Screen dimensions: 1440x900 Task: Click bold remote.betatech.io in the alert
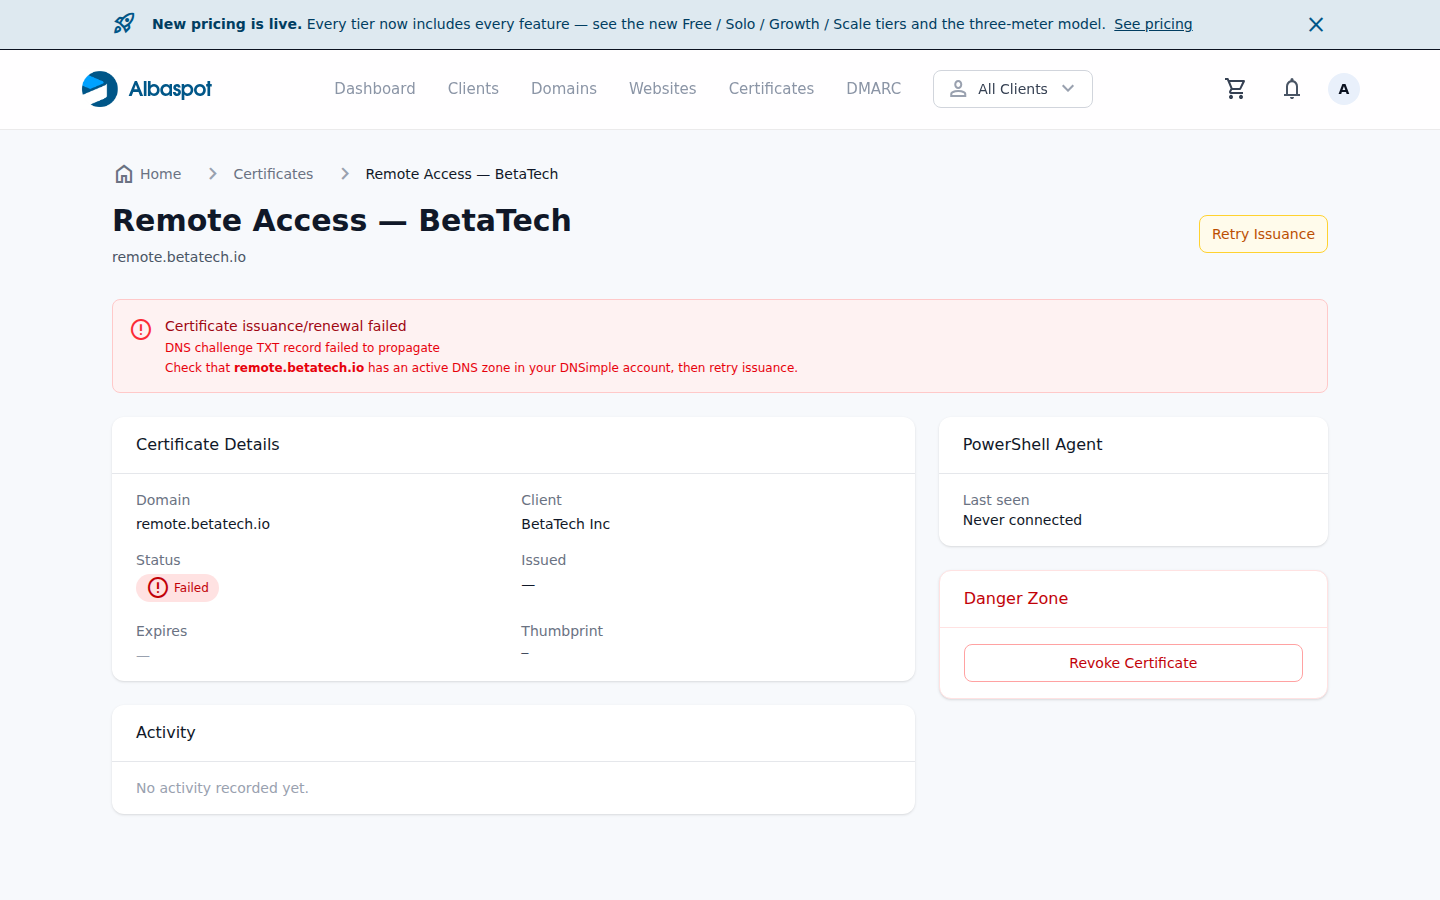click(x=299, y=368)
